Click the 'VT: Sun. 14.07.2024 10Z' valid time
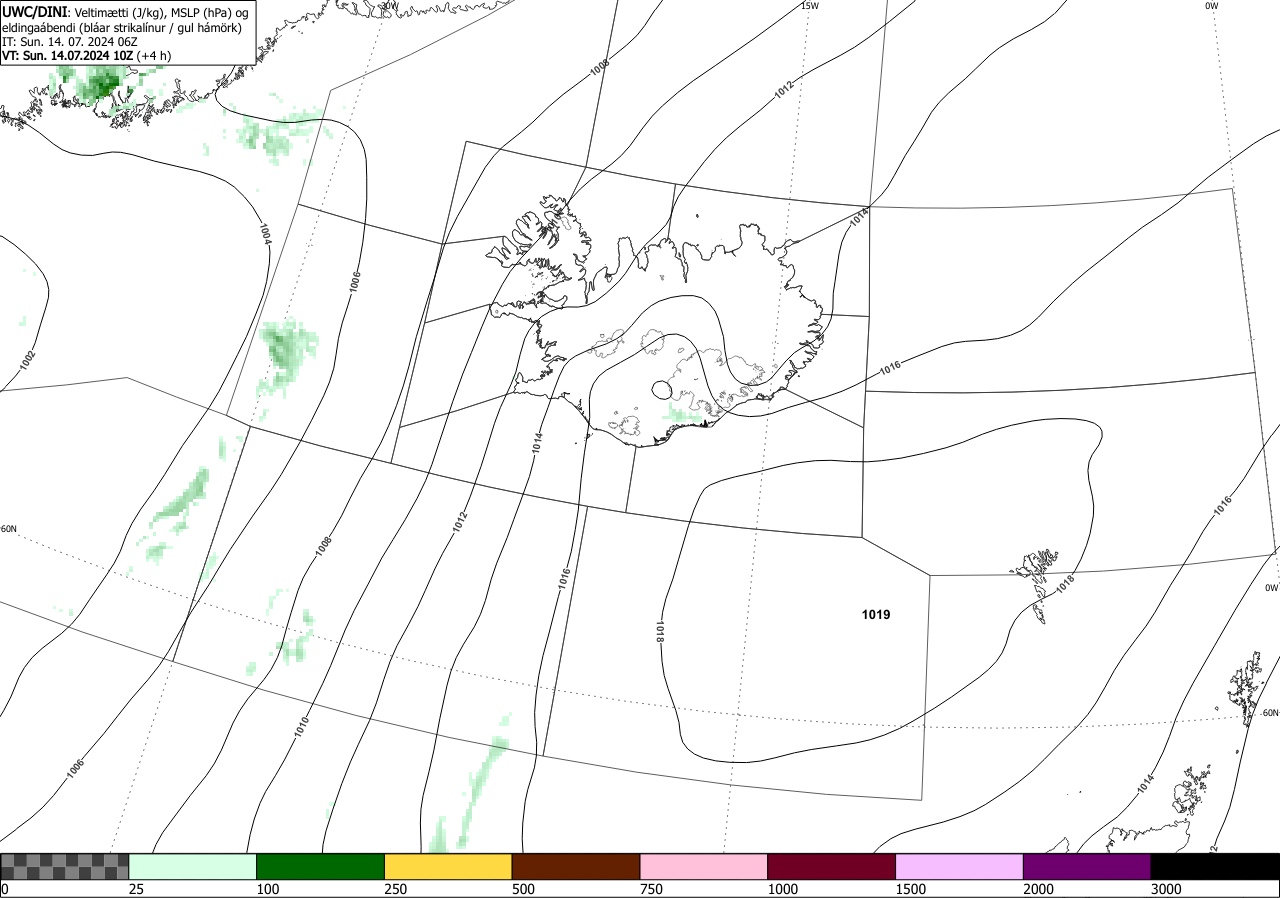This screenshot has width=1280, height=898. tap(67, 56)
